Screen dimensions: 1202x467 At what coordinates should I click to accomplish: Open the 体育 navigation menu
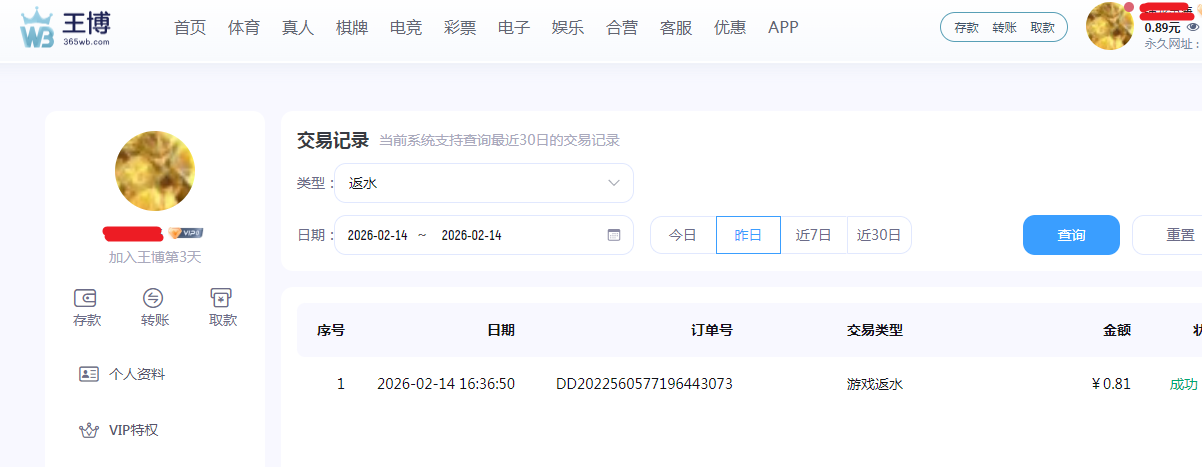tap(244, 28)
